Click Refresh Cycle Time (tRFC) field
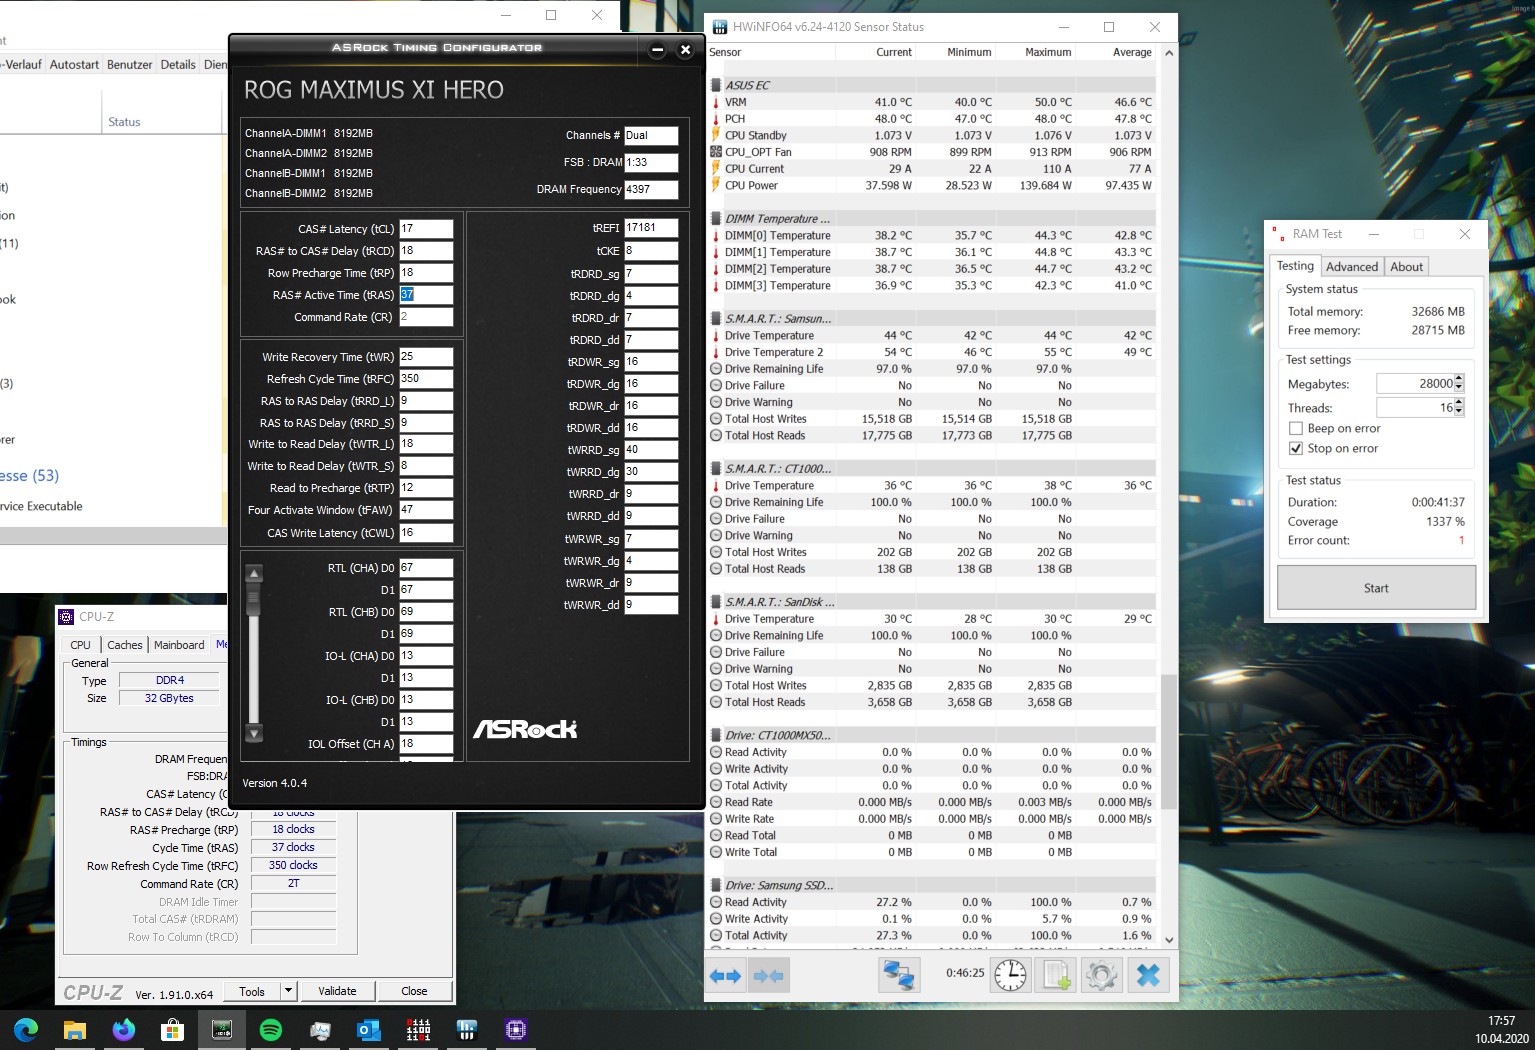Screen dimensions: 1535x1050 pos(426,379)
